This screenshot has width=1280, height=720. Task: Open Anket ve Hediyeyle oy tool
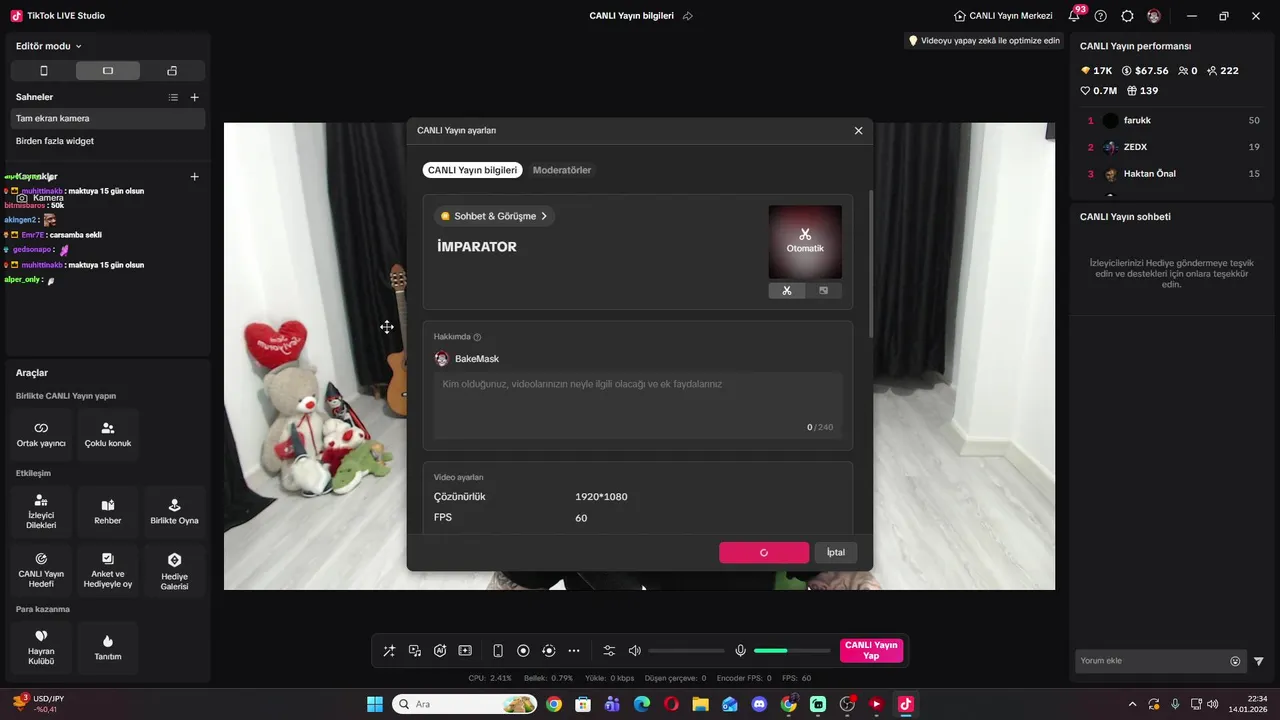(108, 570)
